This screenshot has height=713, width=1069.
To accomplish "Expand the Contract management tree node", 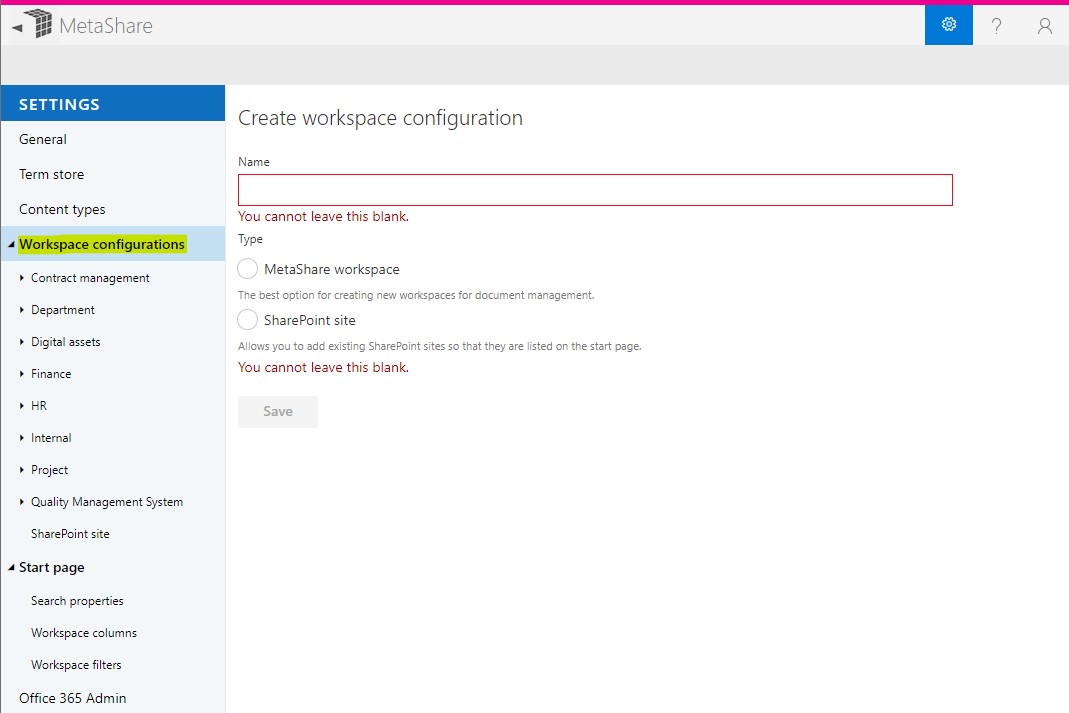I will pos(22,278).
